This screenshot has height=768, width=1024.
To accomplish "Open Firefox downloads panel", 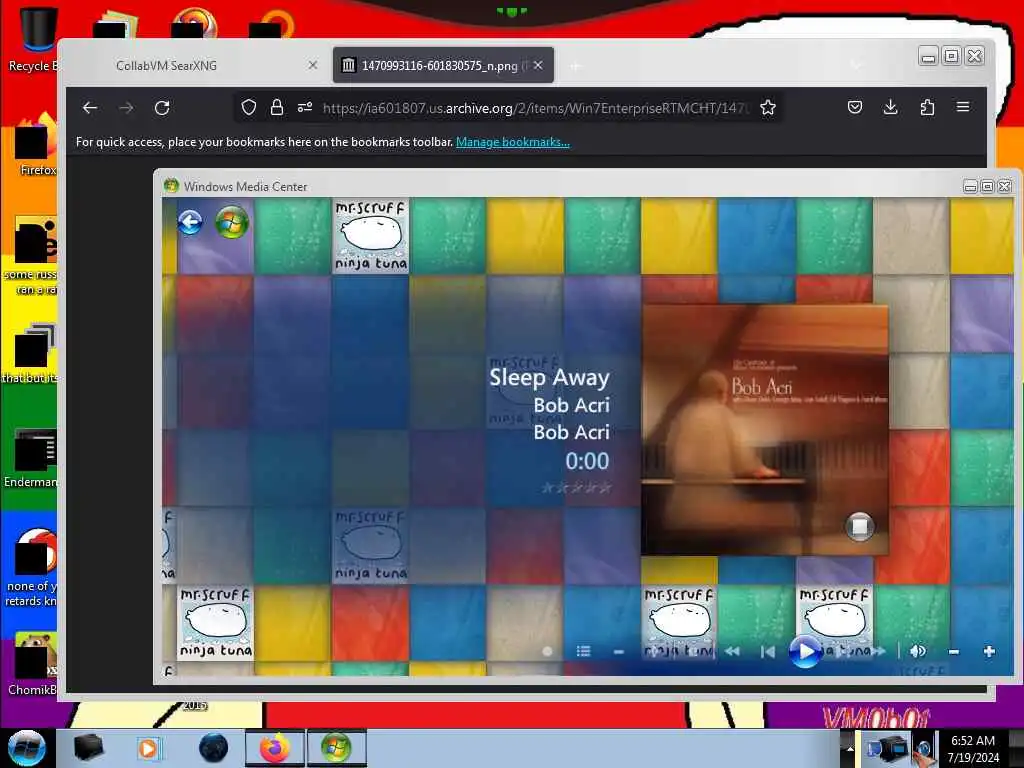I will coord(890,107).
